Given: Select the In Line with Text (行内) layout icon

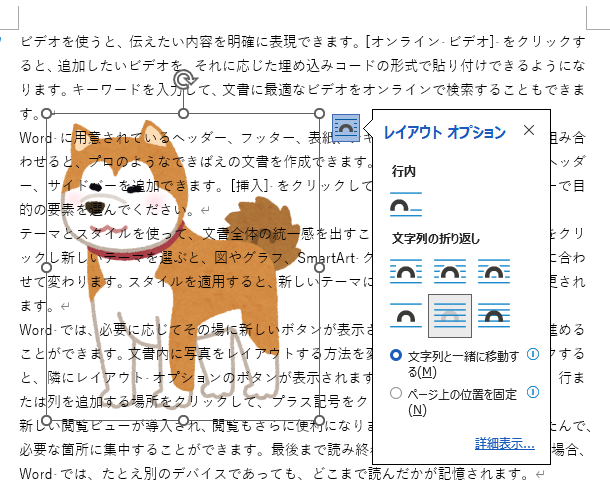Looking at the screenshot, I should (x=406, y=204).
